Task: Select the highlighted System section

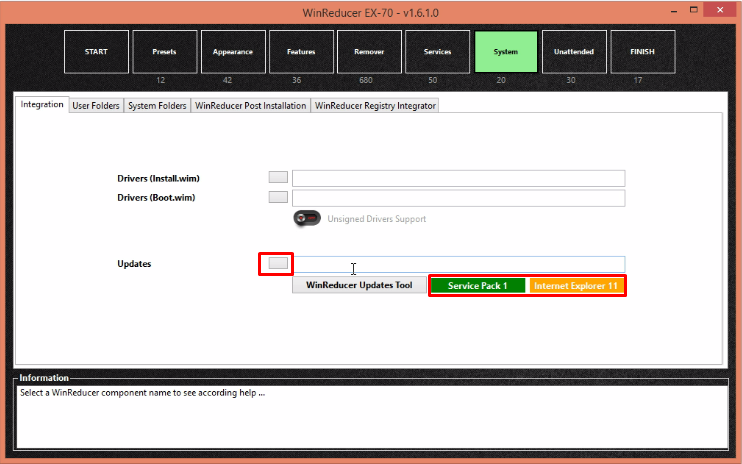Action: point(506,52)
